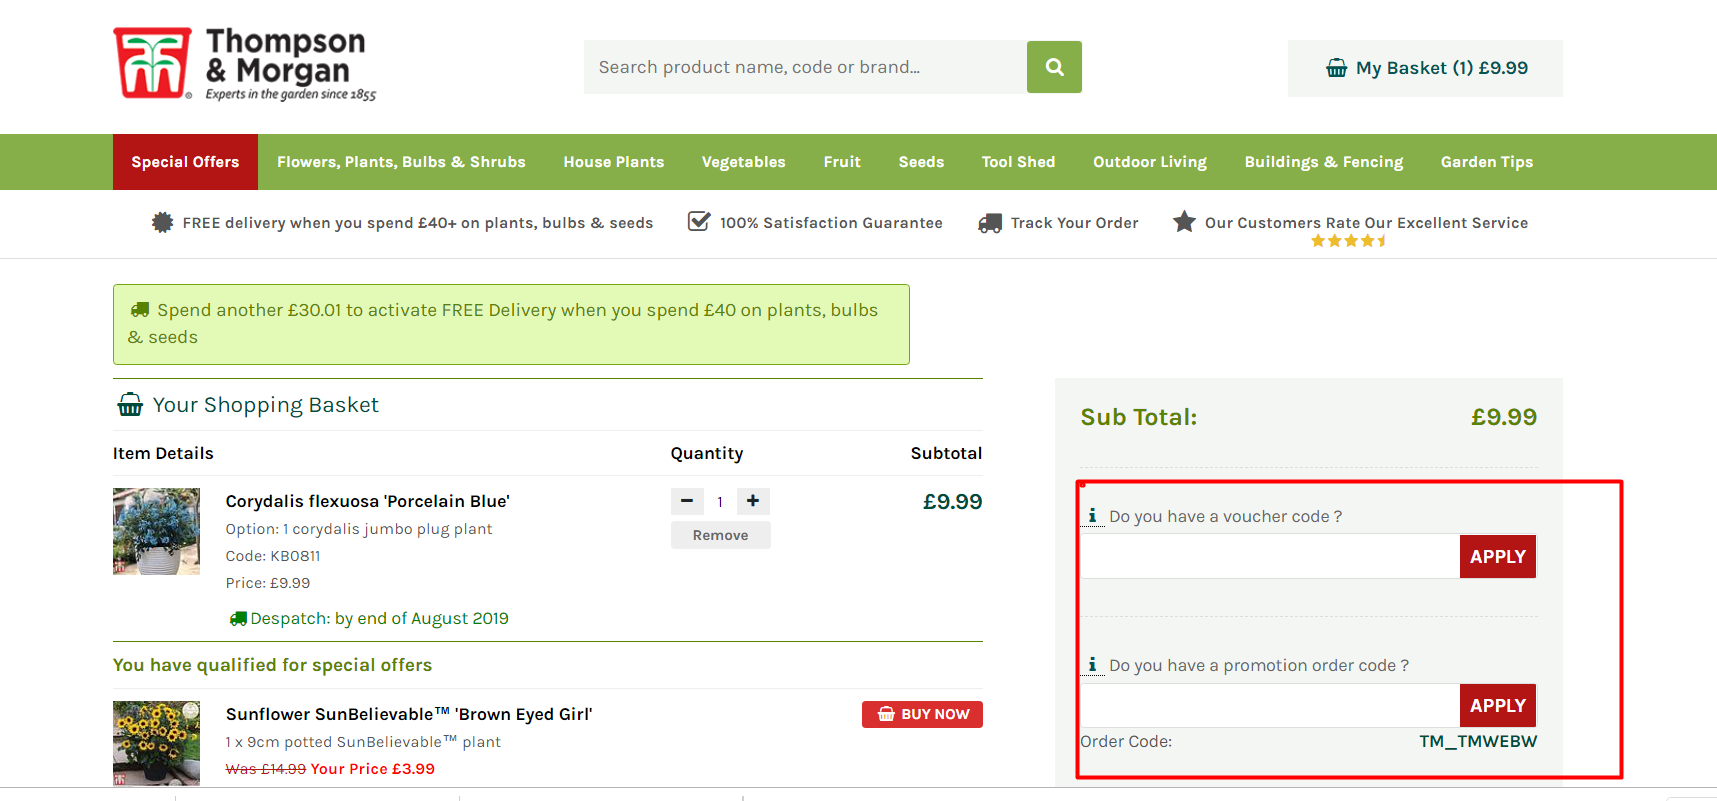Open Flowers, Plants, Bulbs & Shrubs menu
Screen dimensions: 1717x801
[x=401, y=162]
